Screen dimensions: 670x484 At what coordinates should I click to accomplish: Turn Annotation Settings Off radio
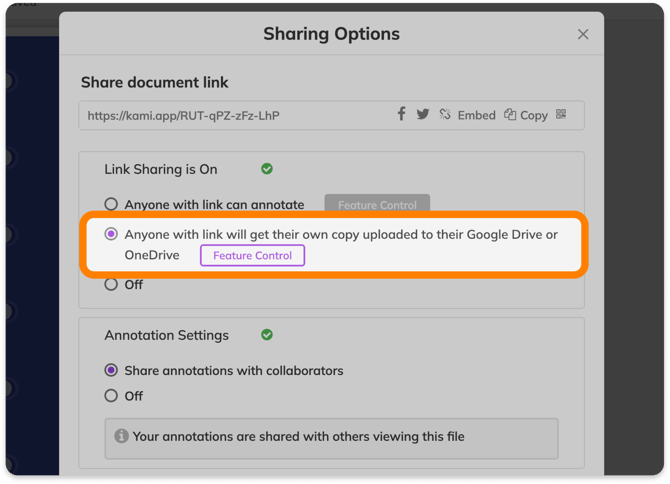point(111,396)
